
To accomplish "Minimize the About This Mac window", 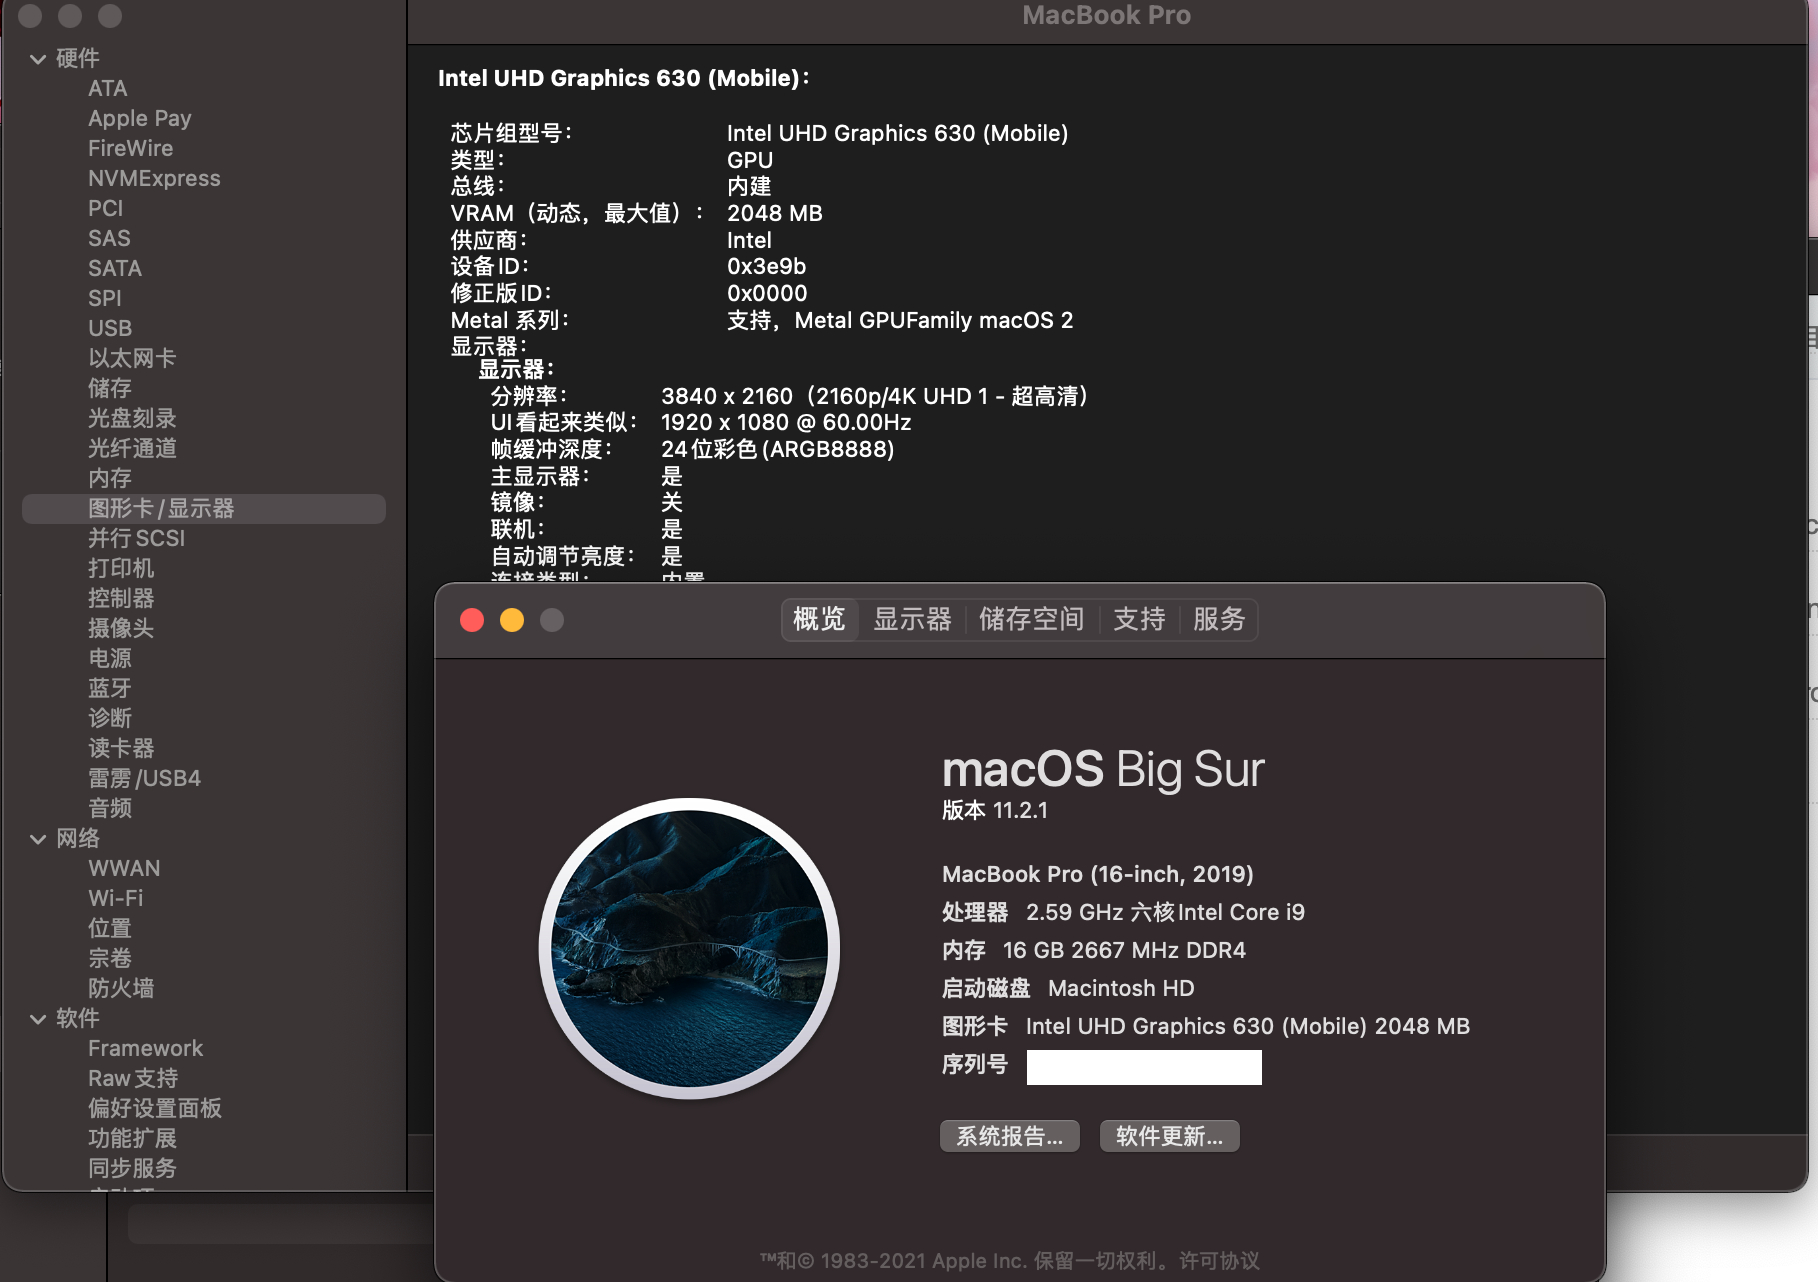I will [x=512, y=620].
